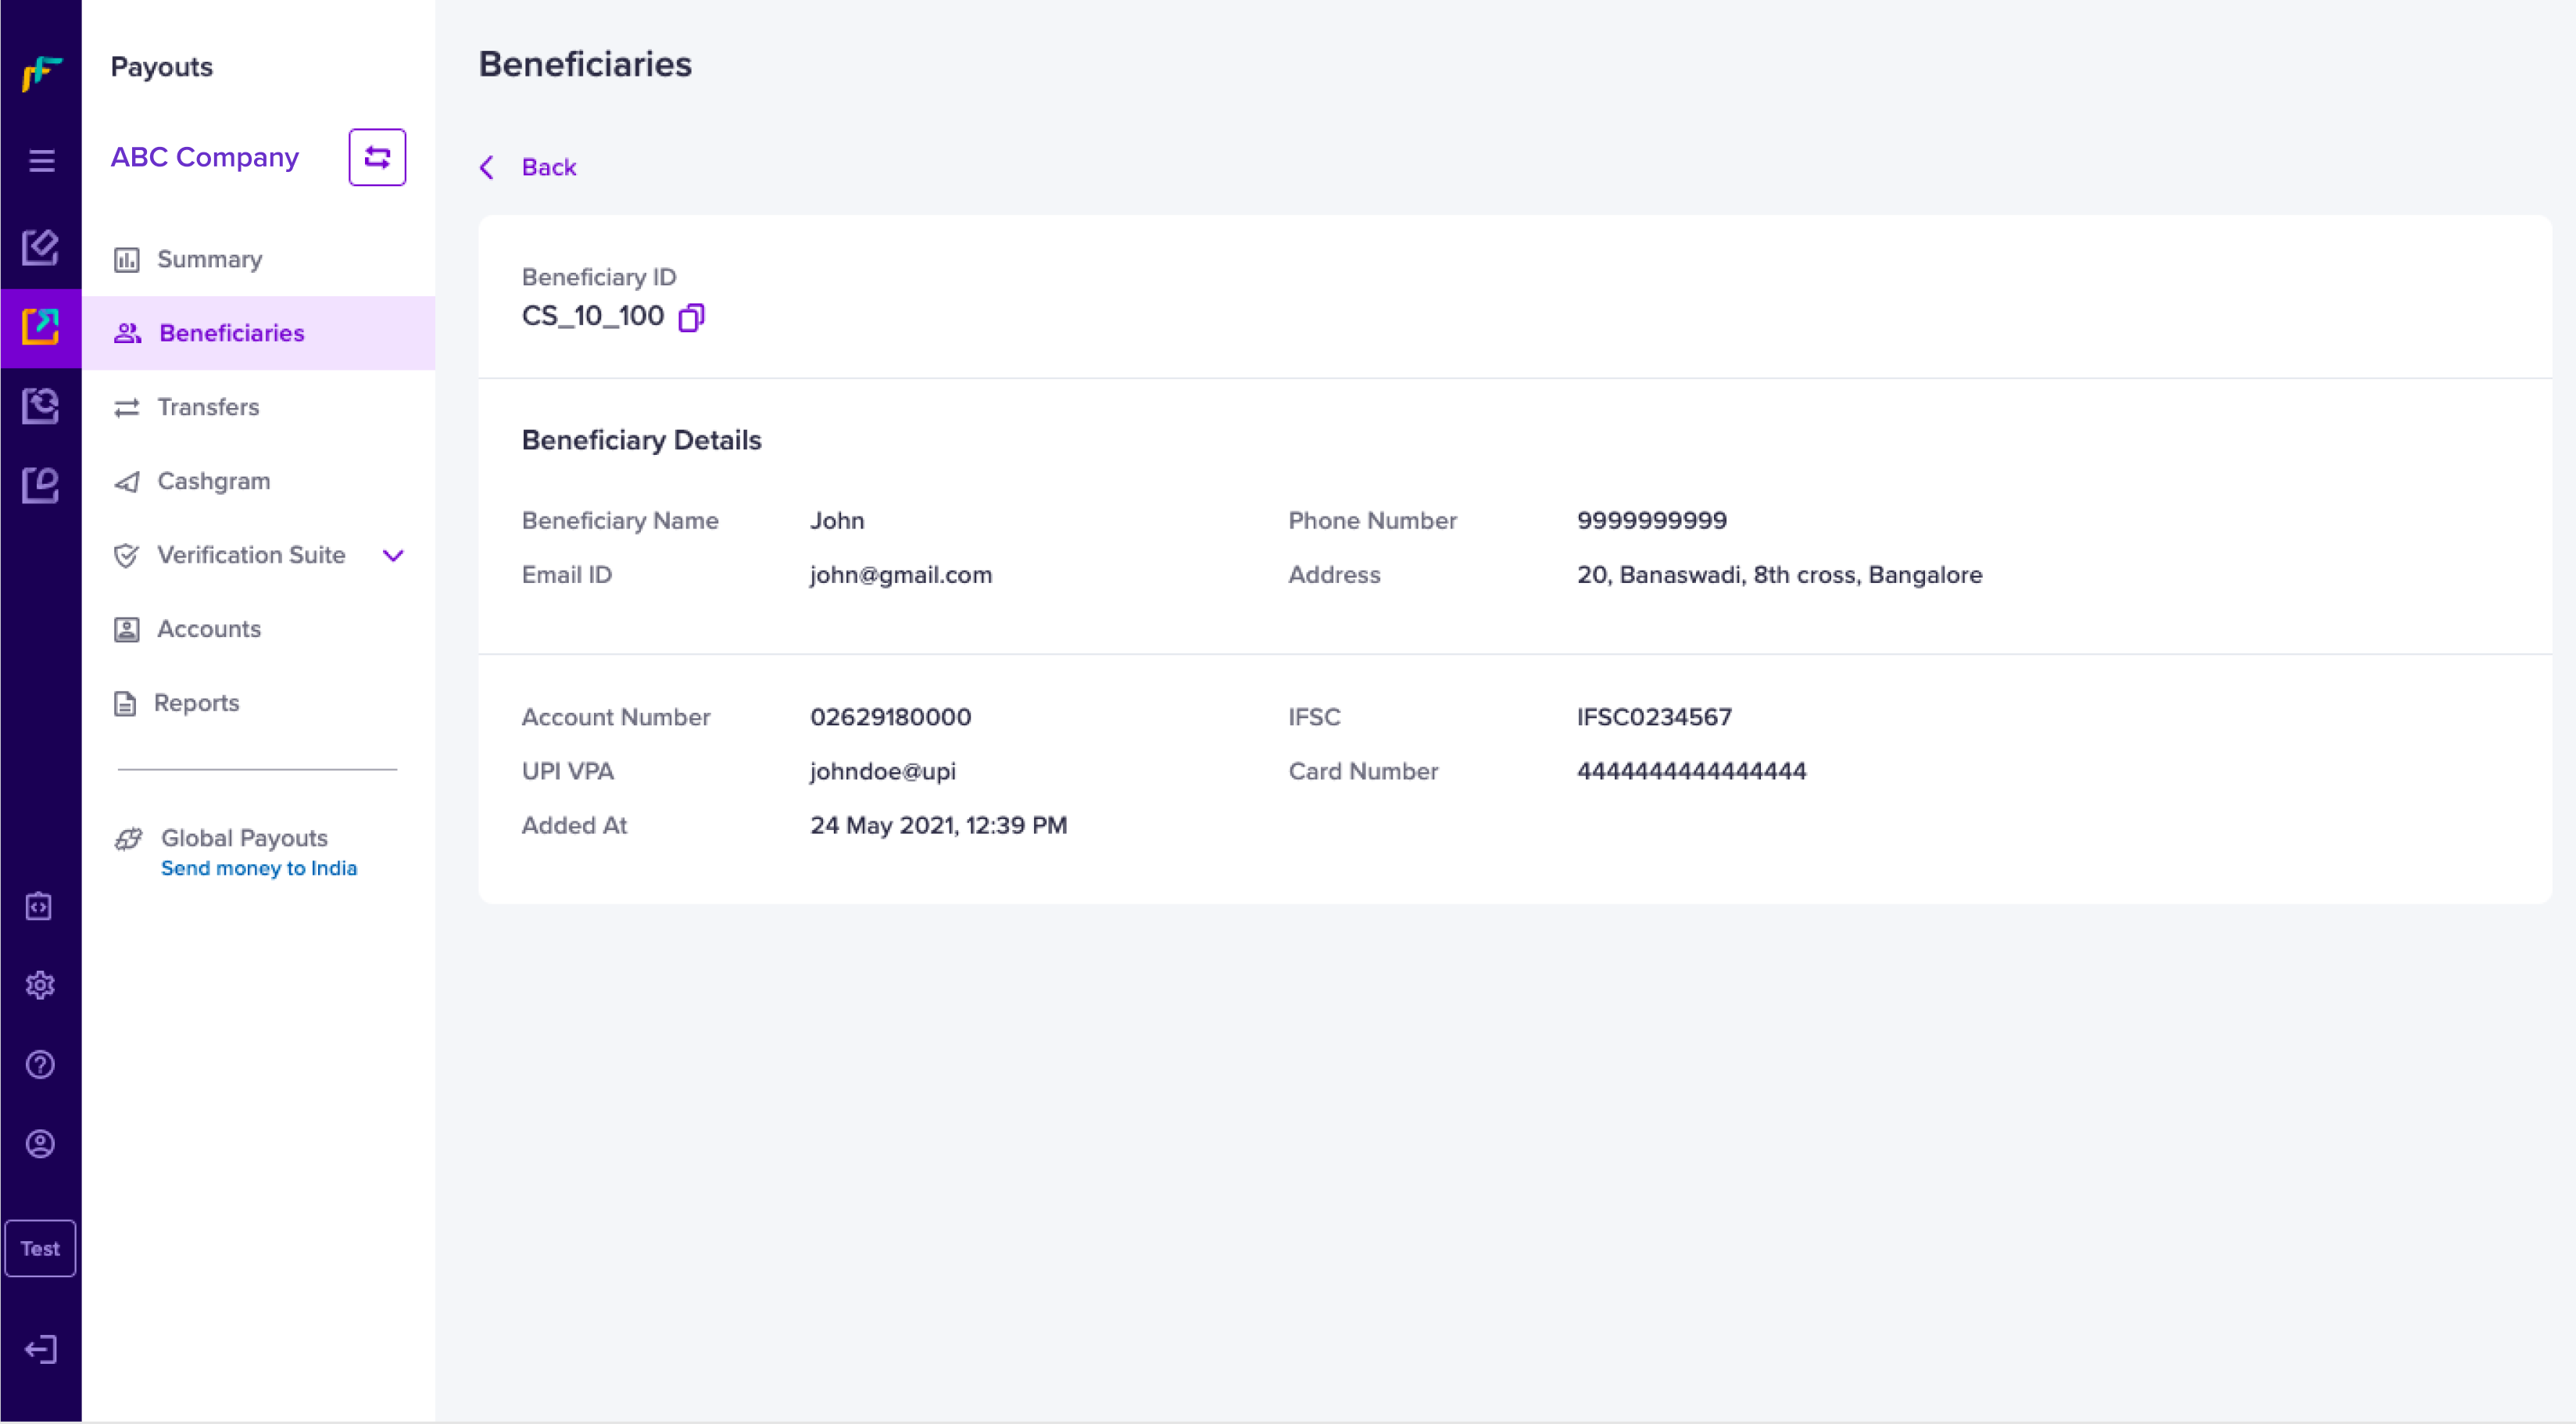Screen dimensions: 2576x1424
Task: Open Cashgram from the sidebar
Action: [213, 481]
